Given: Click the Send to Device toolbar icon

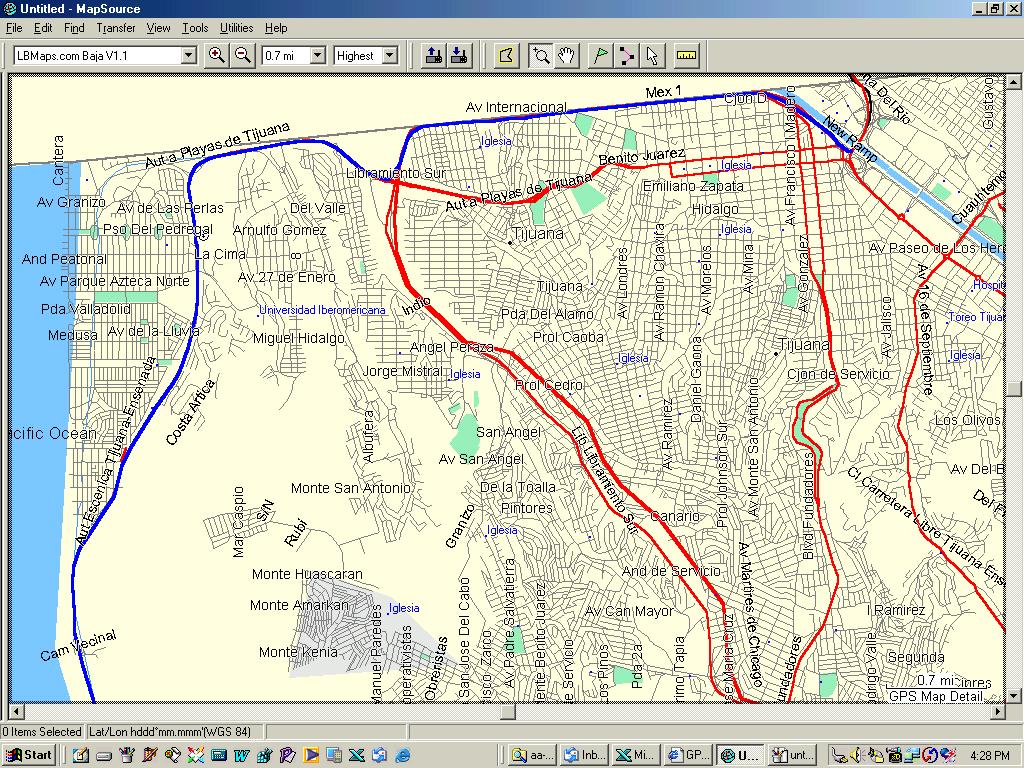Looking at the screenshot, I should tap(434, 55).
